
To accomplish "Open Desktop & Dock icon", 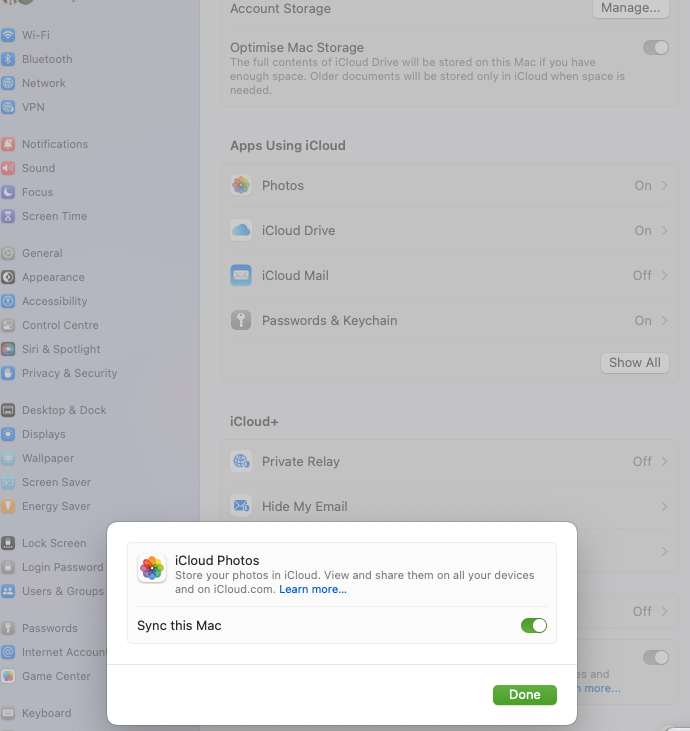I will (x=8, y=410).
